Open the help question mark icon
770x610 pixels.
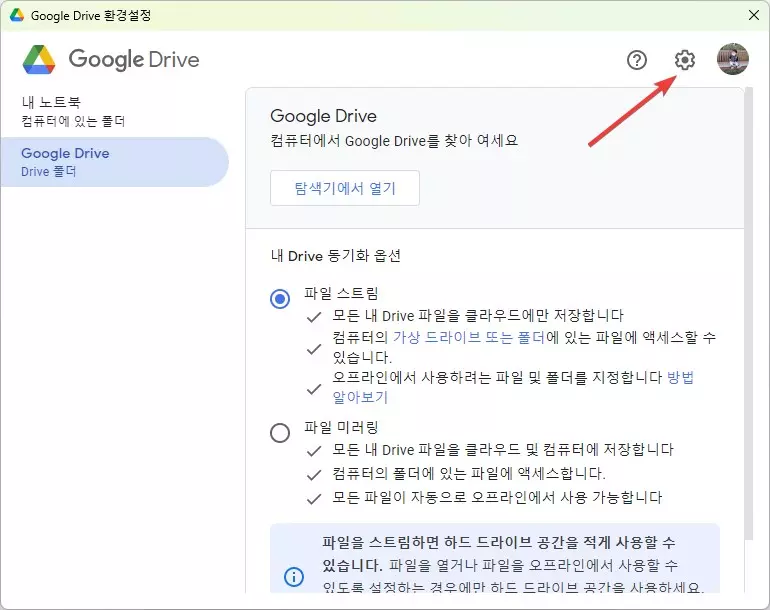coord(637,60)
